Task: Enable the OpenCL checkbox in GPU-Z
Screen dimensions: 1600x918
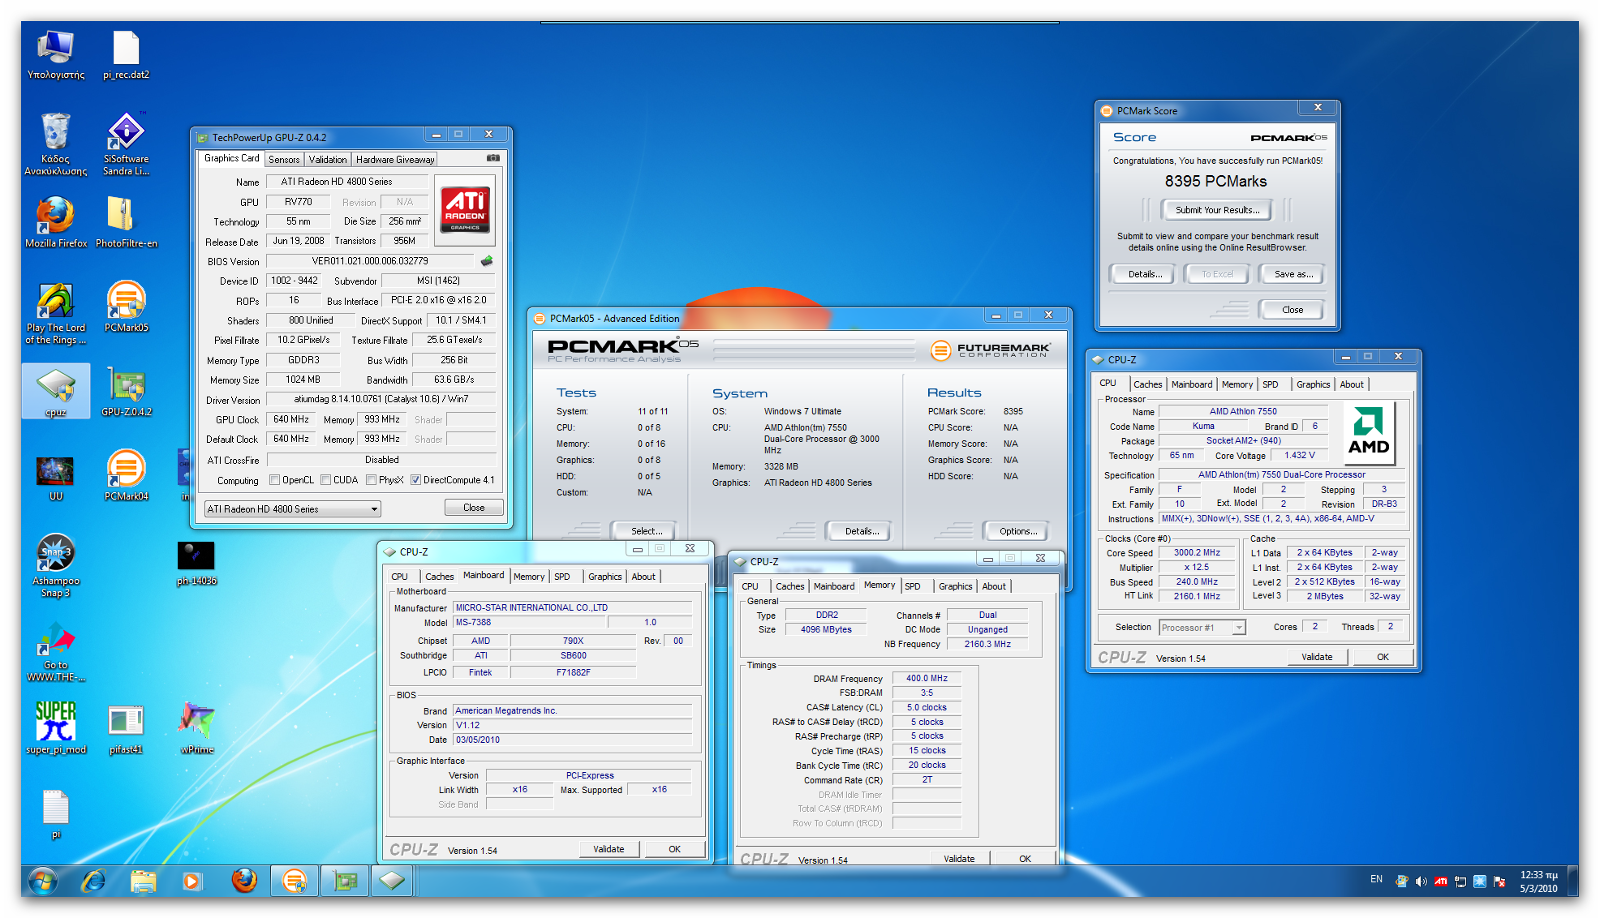Action: coord(275,480)
